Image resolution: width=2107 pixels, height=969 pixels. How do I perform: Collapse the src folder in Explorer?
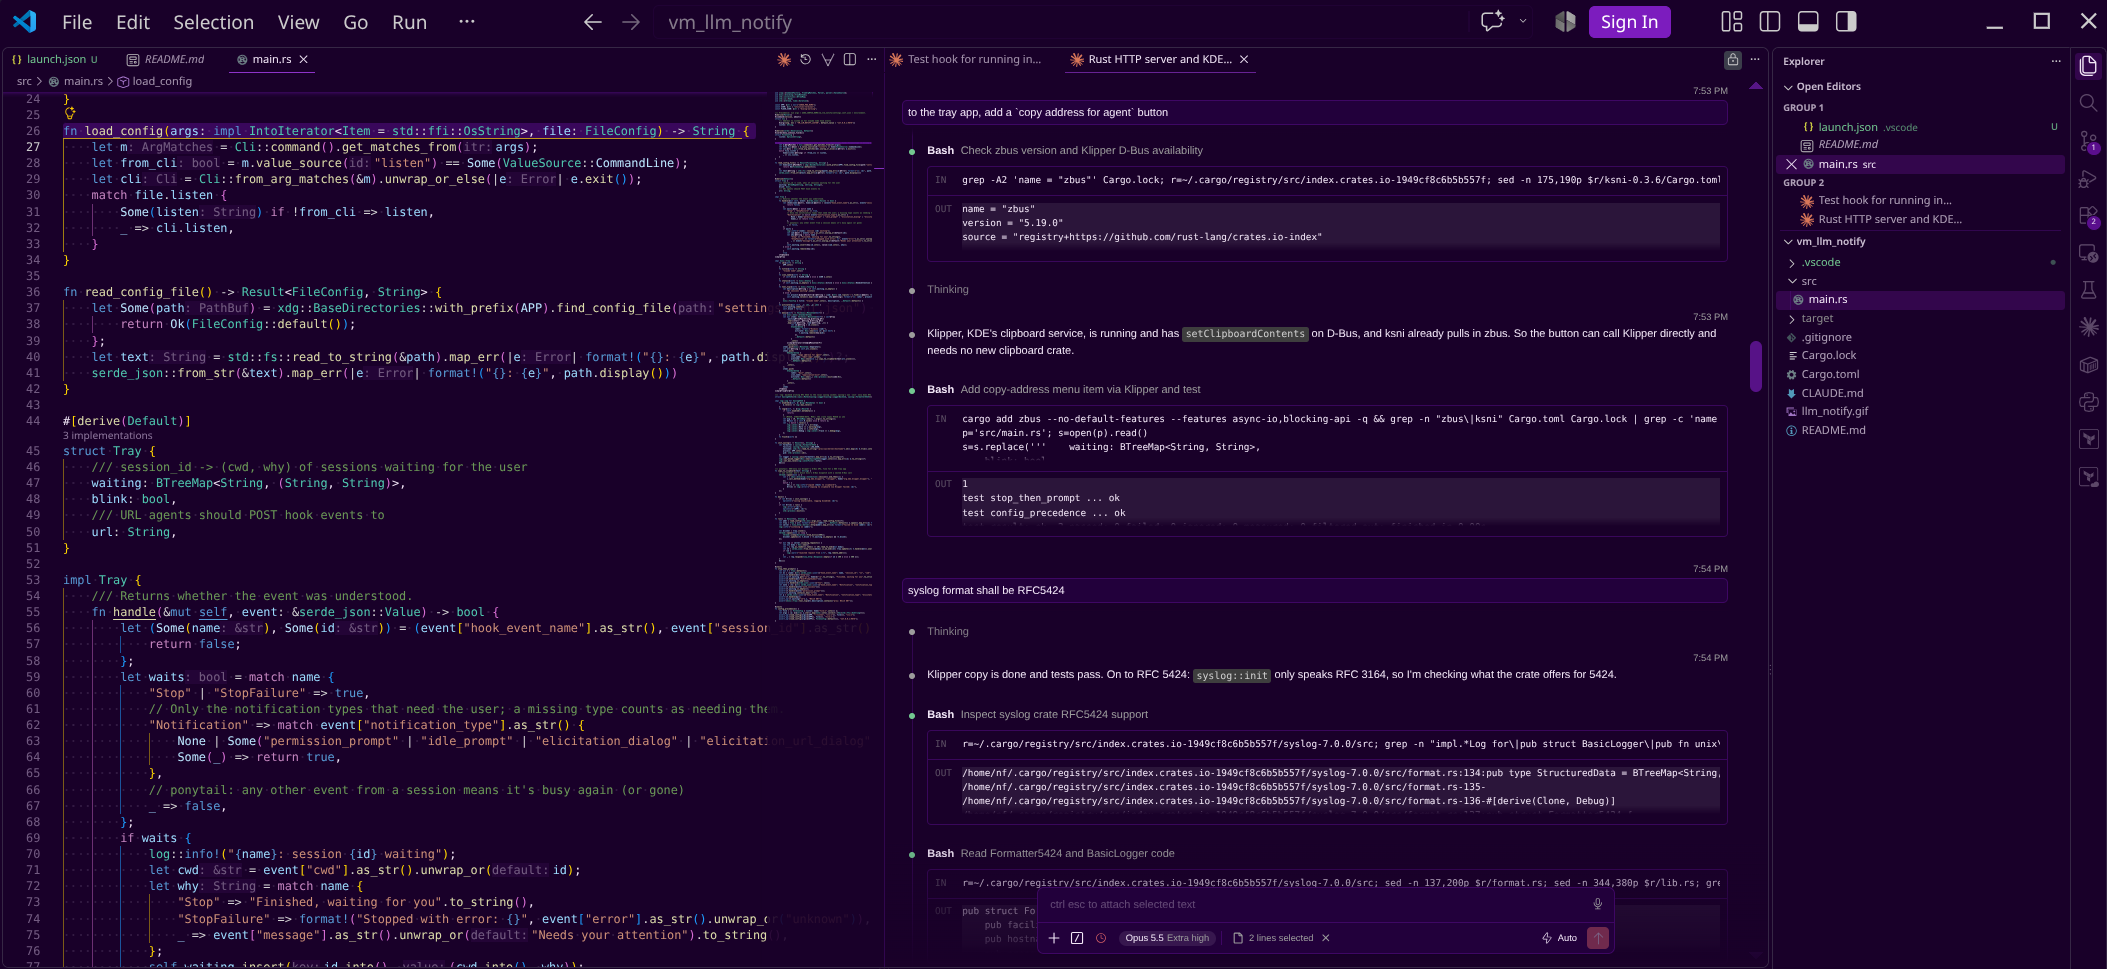tap(1808, 281)
